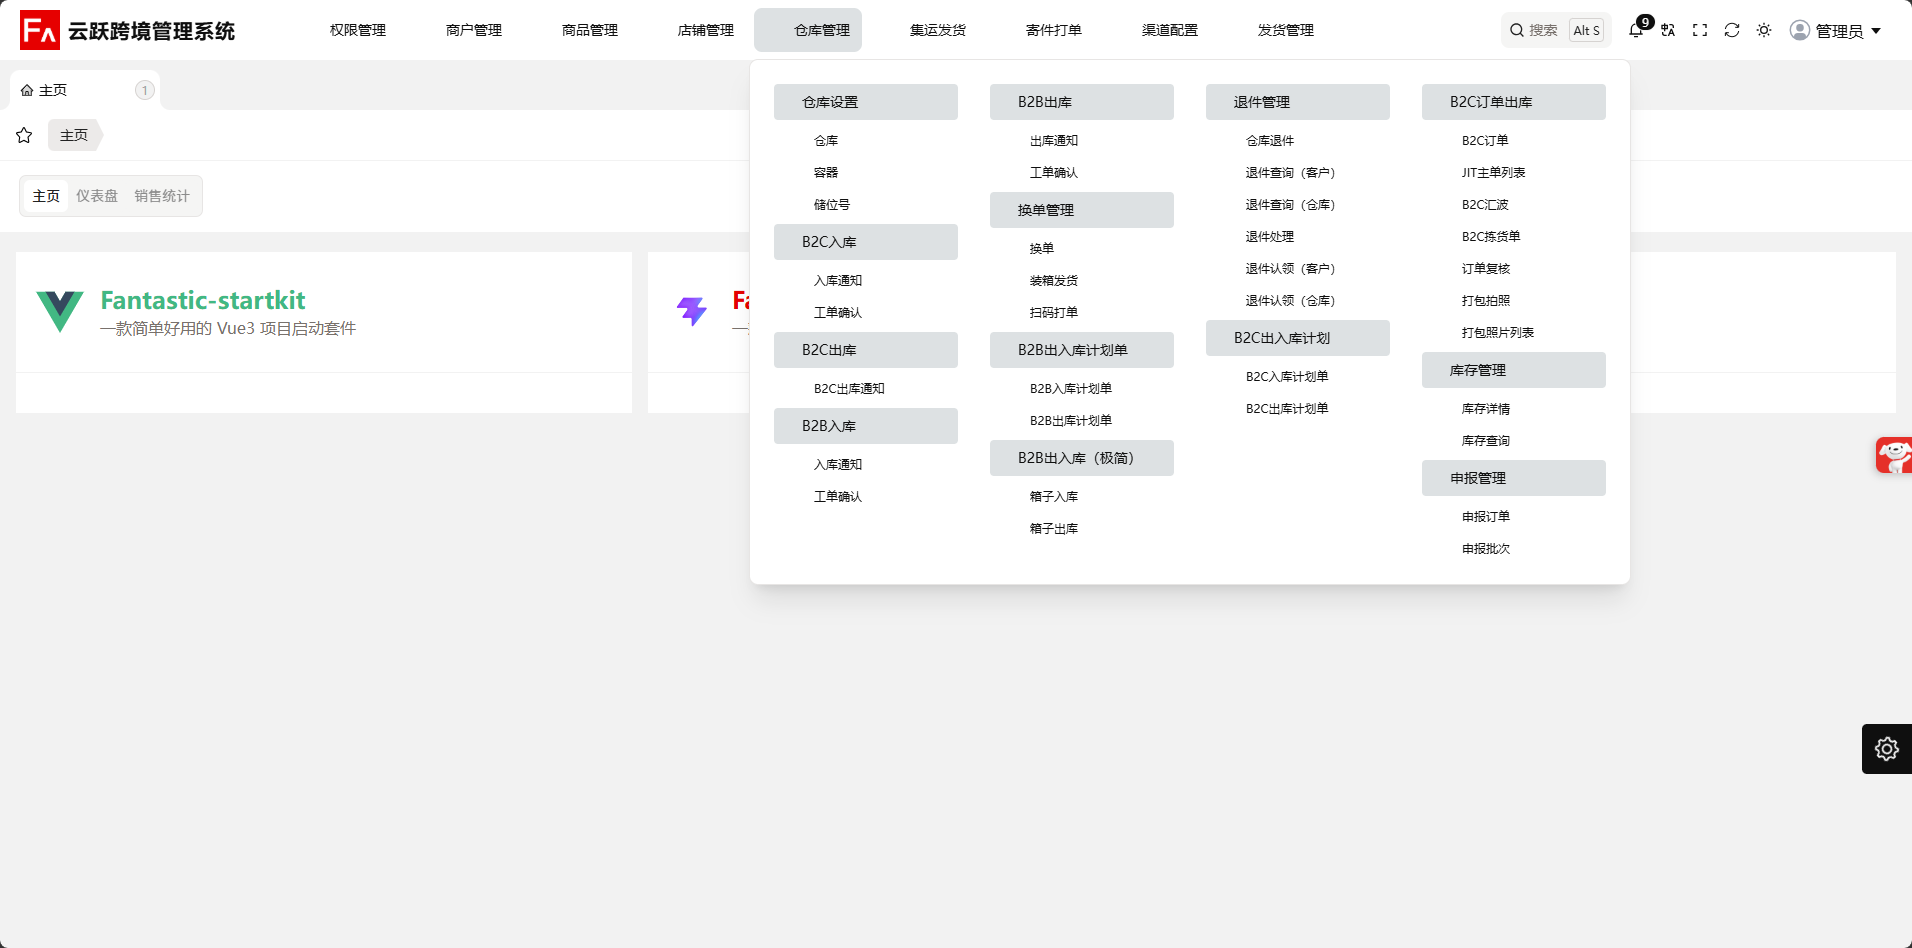Open the 权限管理 top menu

coord(358,30)
